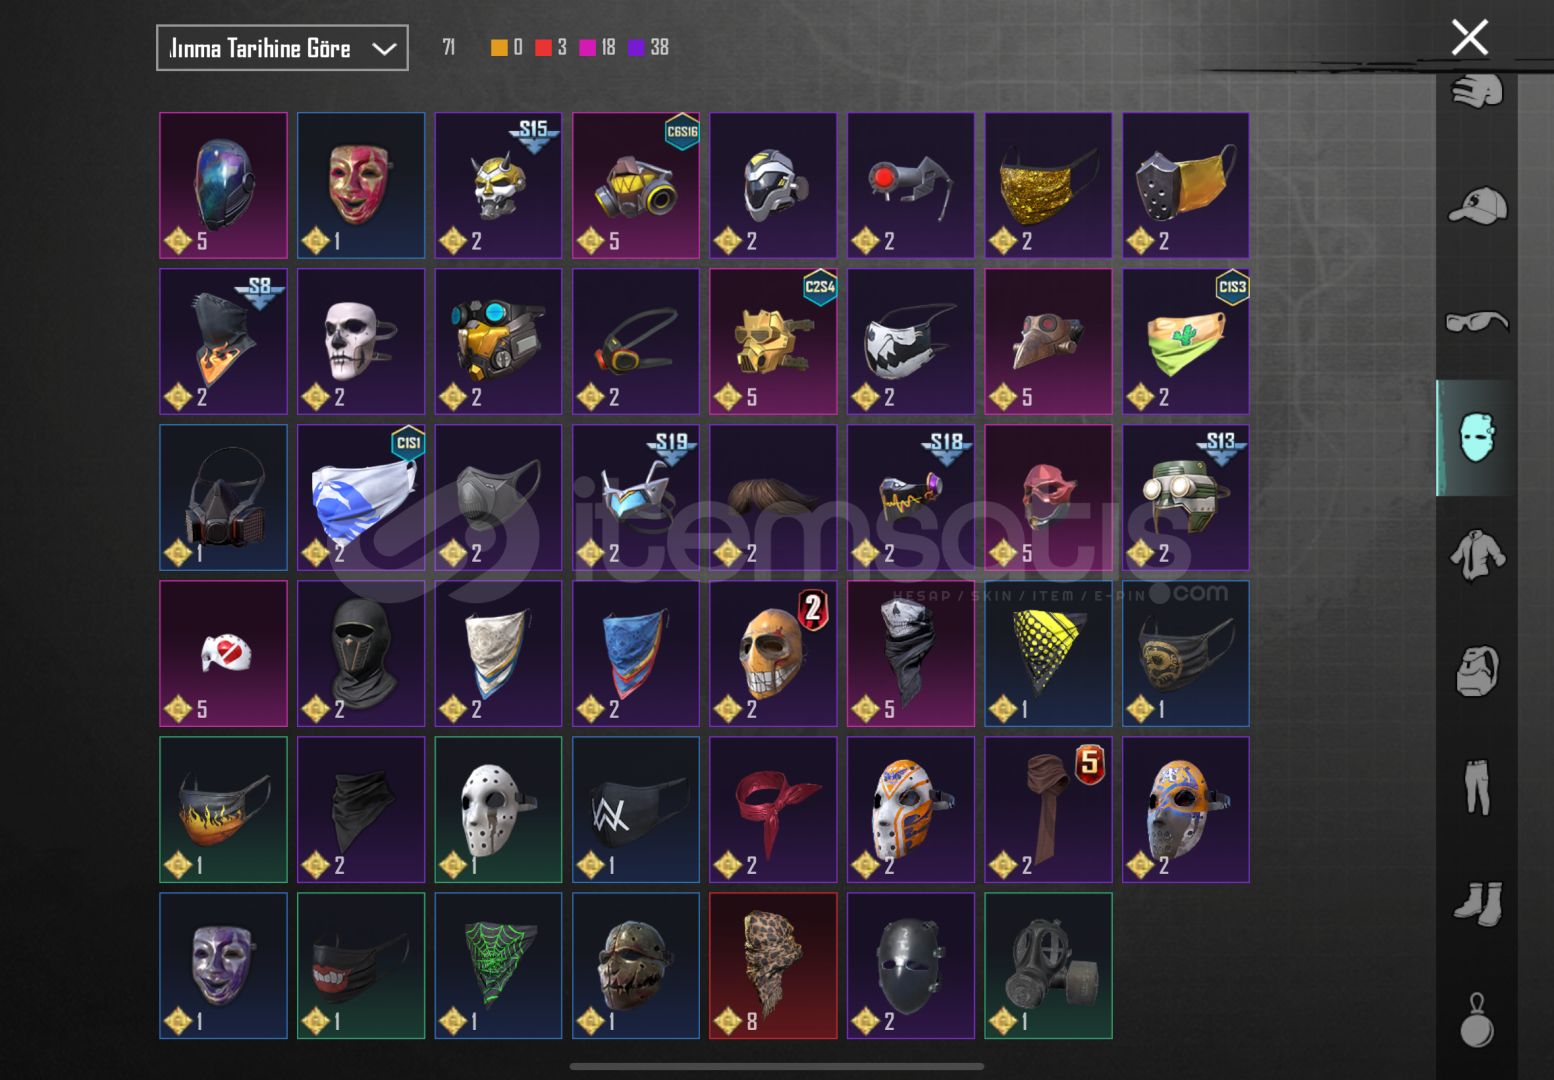Open the backpack category icon

click(1477, 671)
